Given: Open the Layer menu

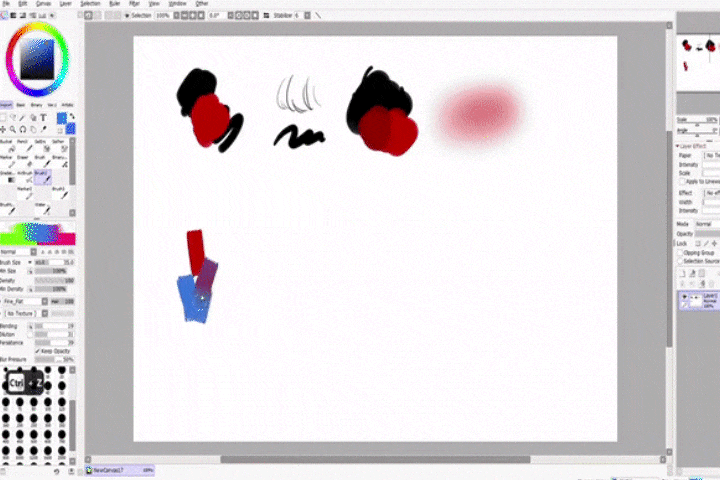Looking at the screenshot, I should pos(66,3).
